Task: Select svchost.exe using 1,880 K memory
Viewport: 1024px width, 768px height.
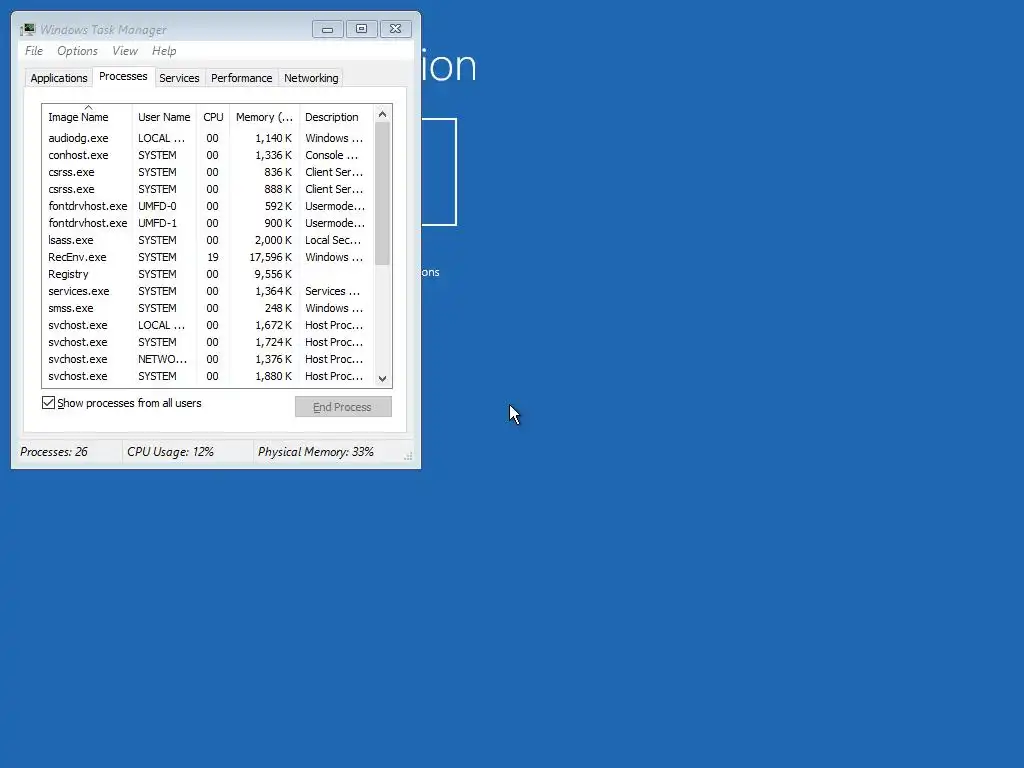Action: (208, 376)
